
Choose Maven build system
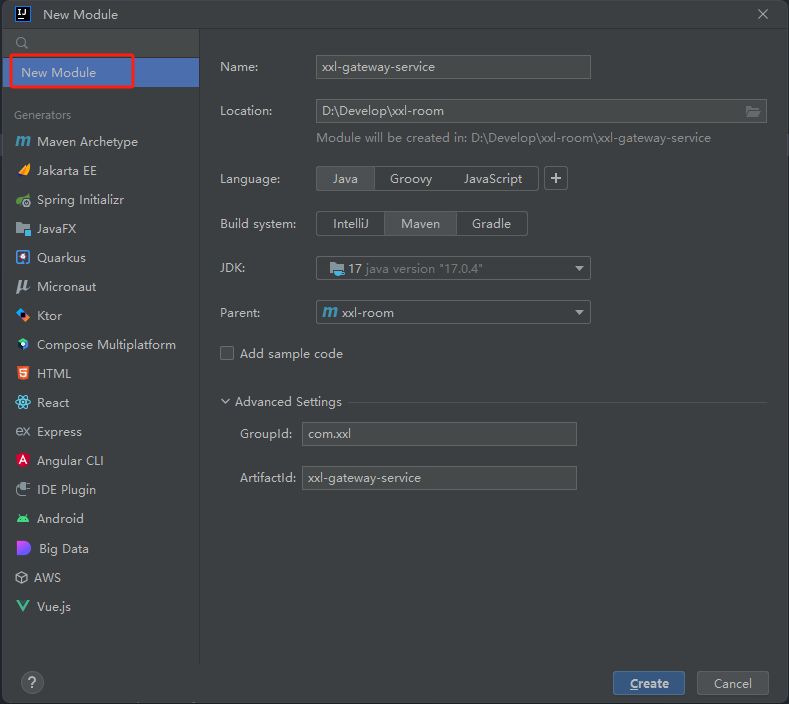[x=421, y=223]
